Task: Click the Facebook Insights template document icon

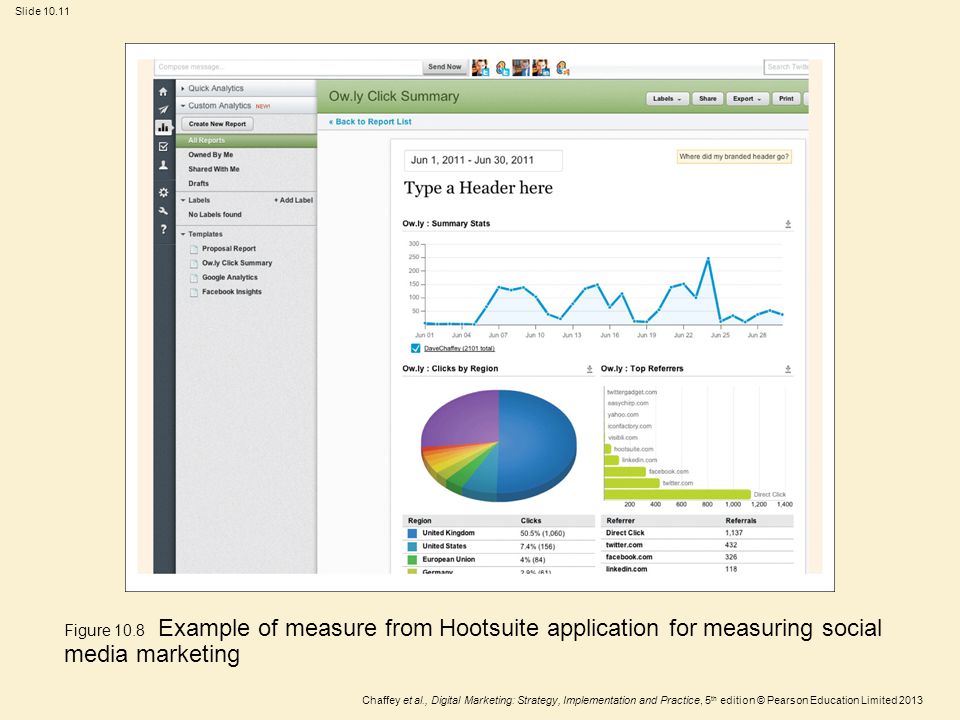Action: tap(193, 292)
